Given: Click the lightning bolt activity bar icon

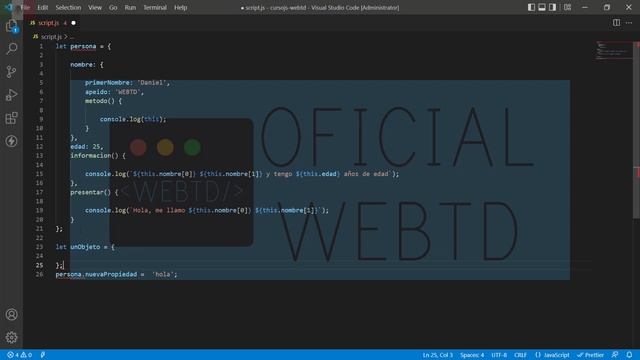Looking at the screenshot, I should (11, 141).
